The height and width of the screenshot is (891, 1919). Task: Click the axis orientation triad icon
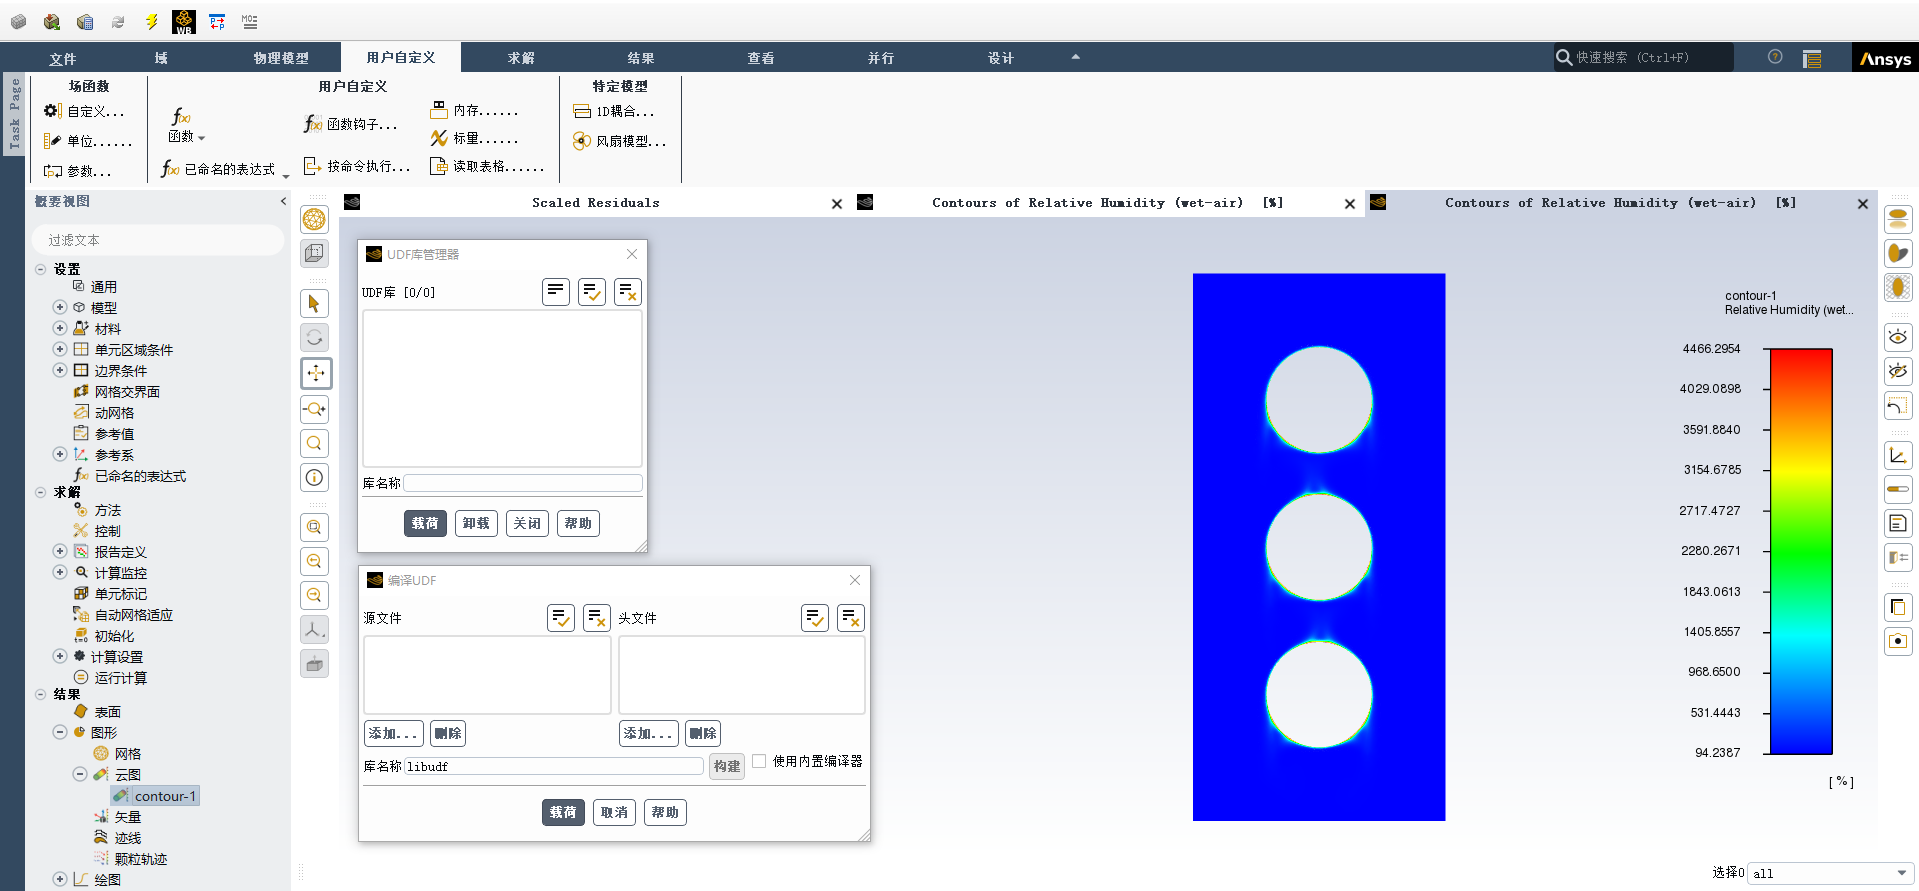click(x=315, y=629)
